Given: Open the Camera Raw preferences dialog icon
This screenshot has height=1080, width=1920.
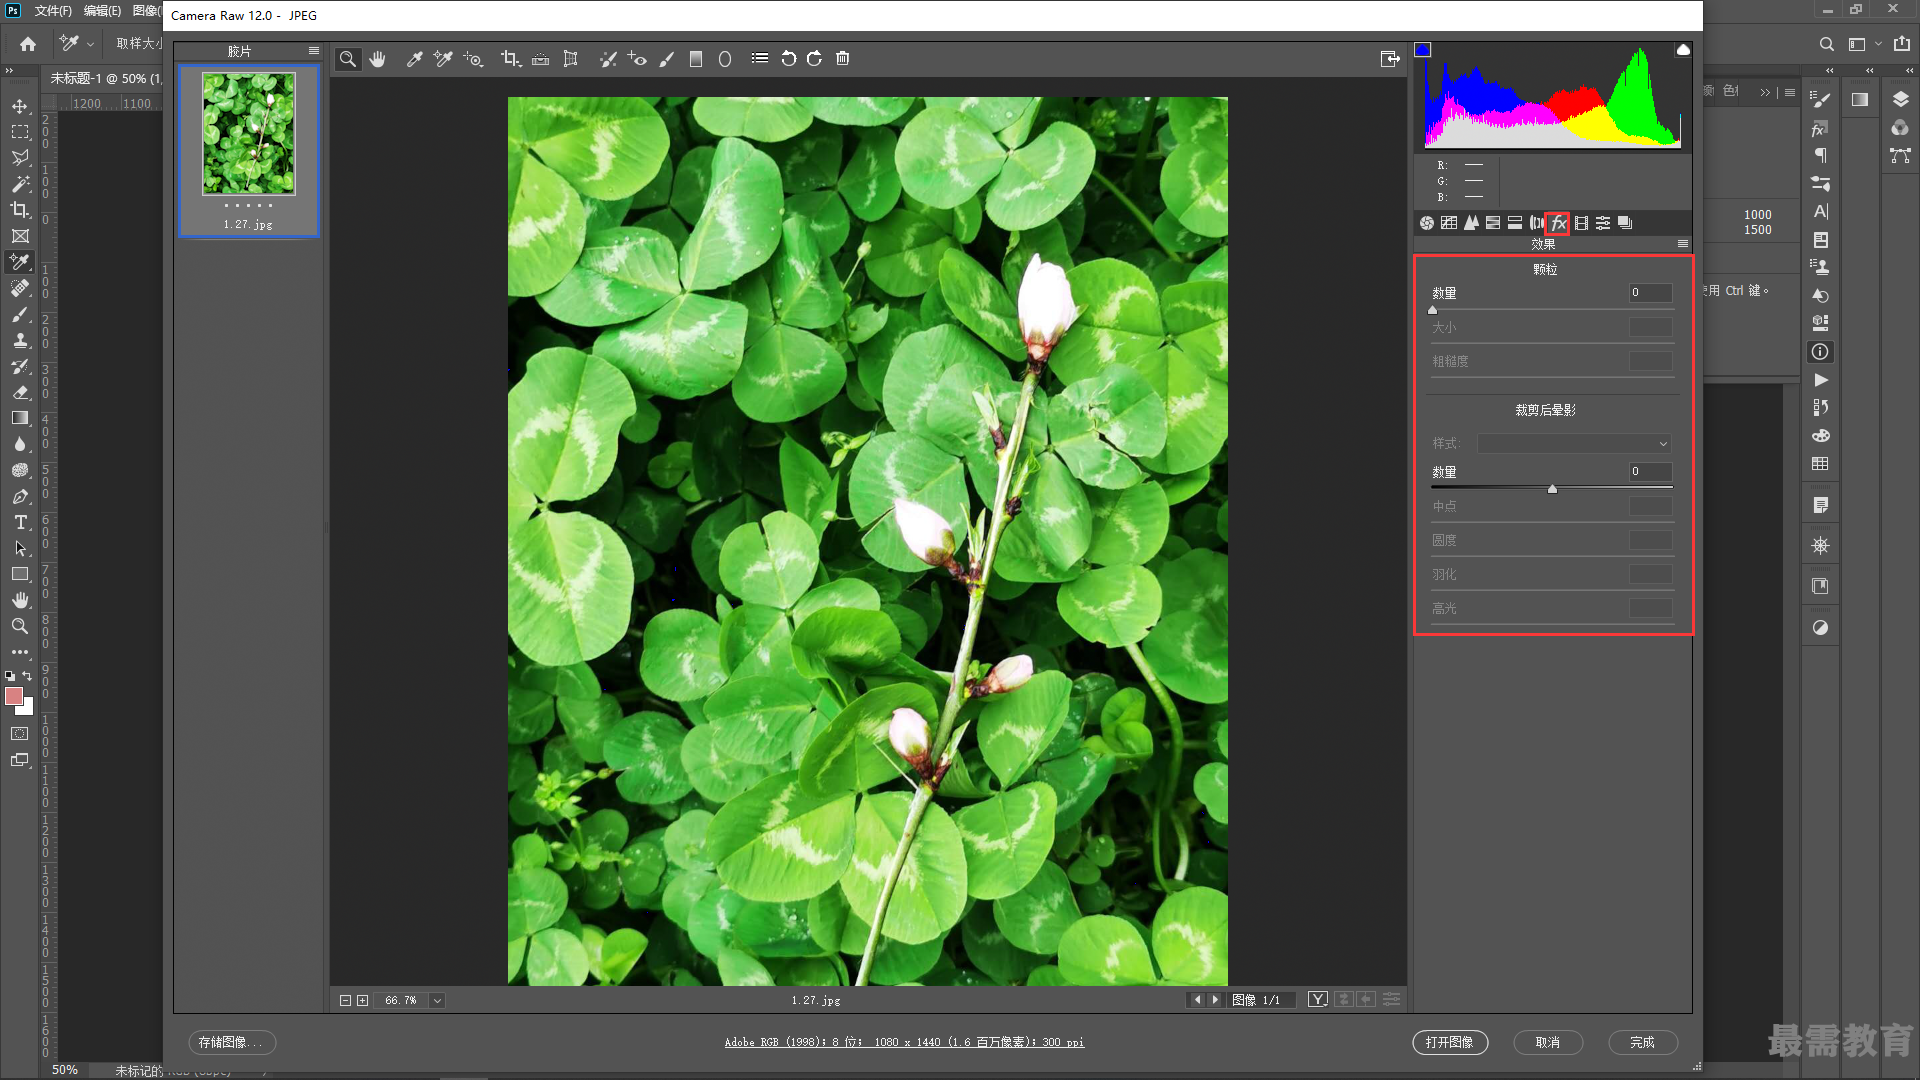Looking at the screenshot, I should click(x=760, y=59).
